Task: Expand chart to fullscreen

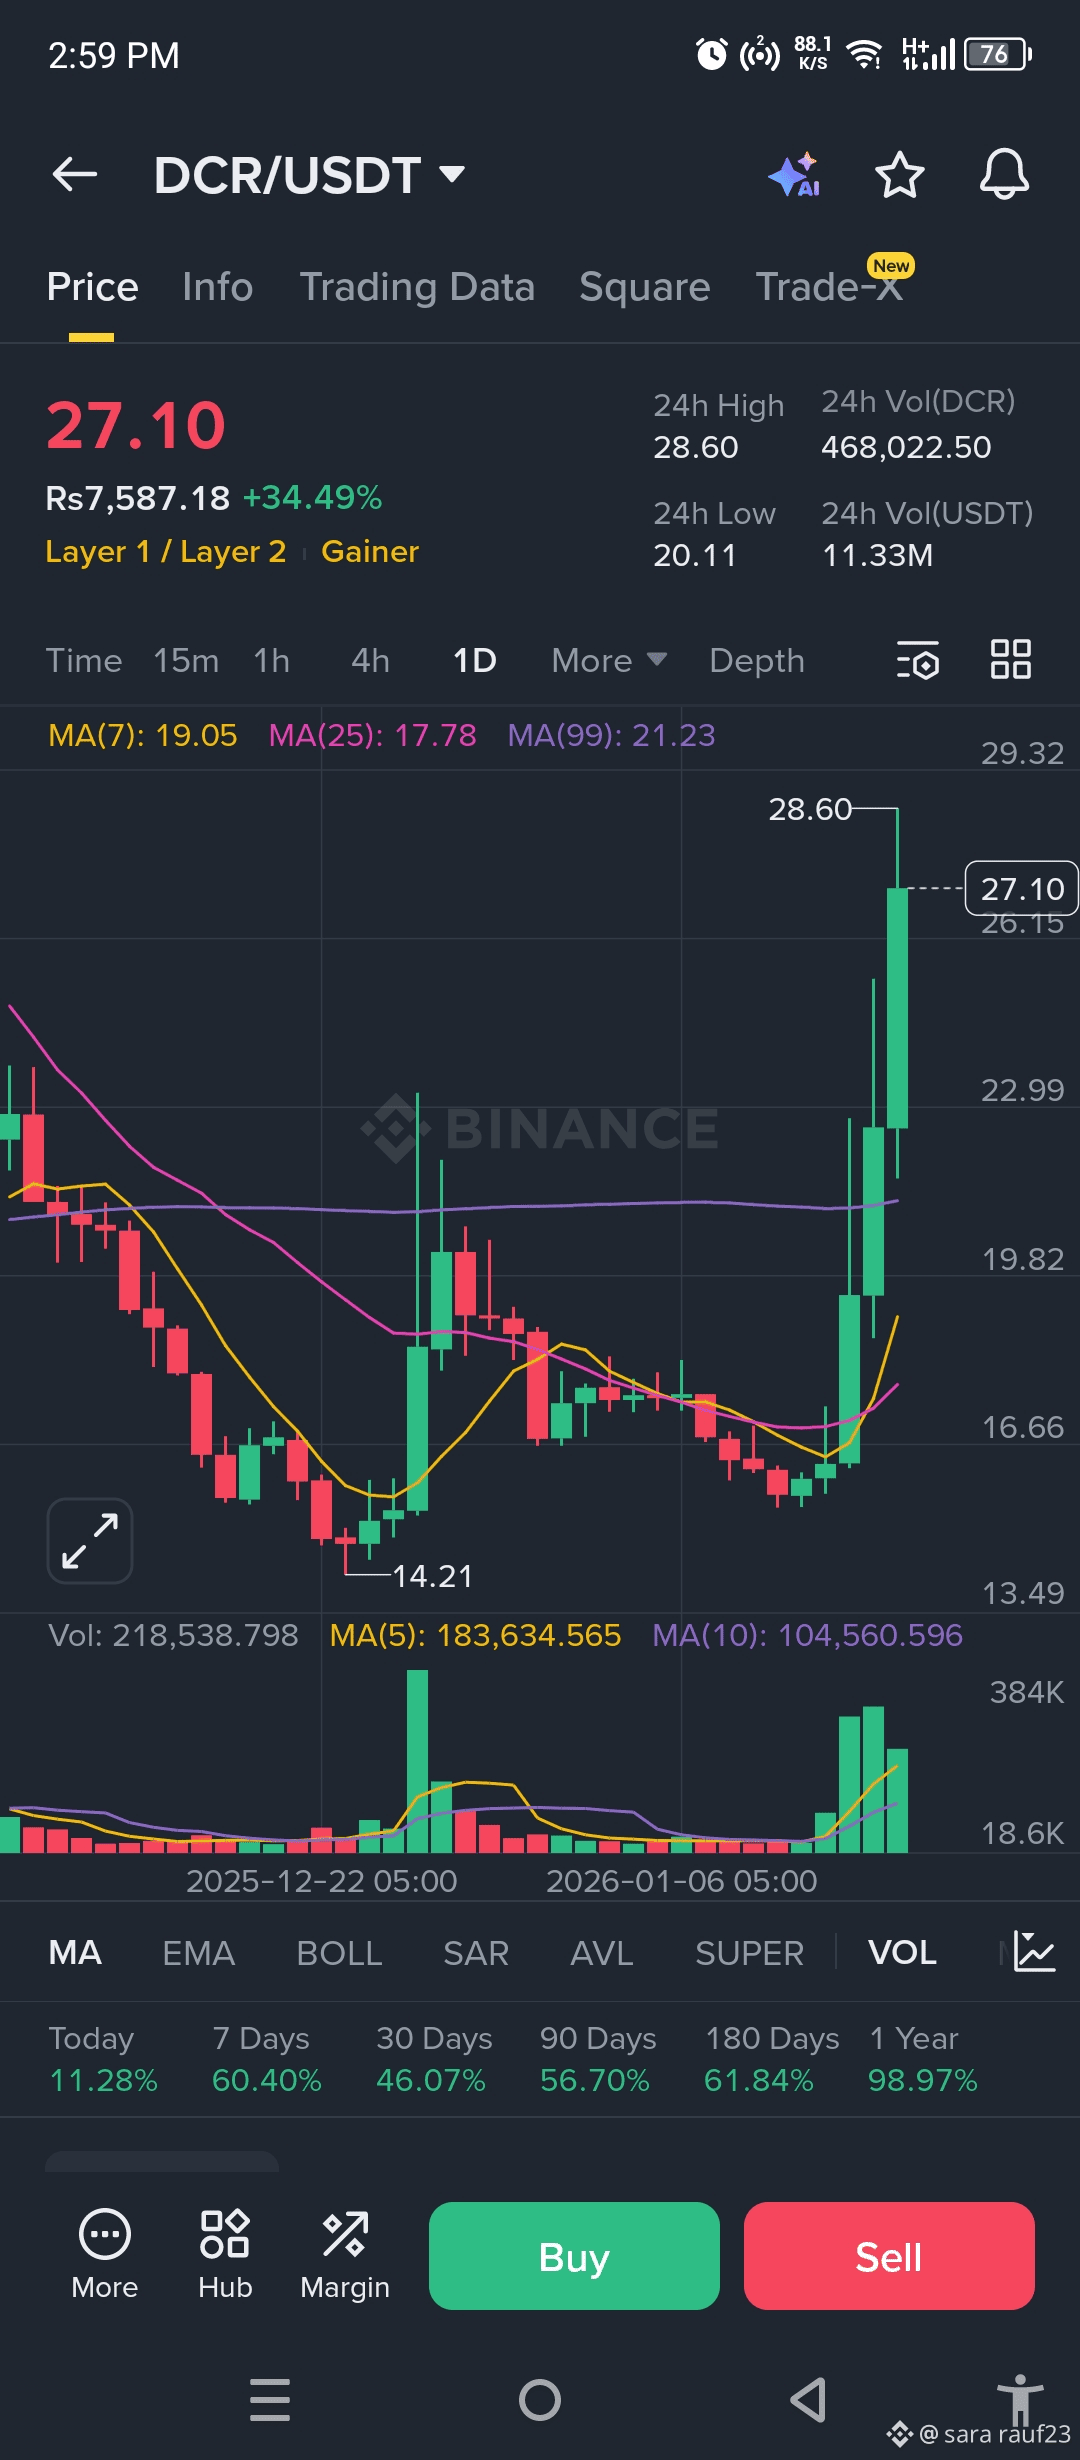Action: pos(90,1541)
